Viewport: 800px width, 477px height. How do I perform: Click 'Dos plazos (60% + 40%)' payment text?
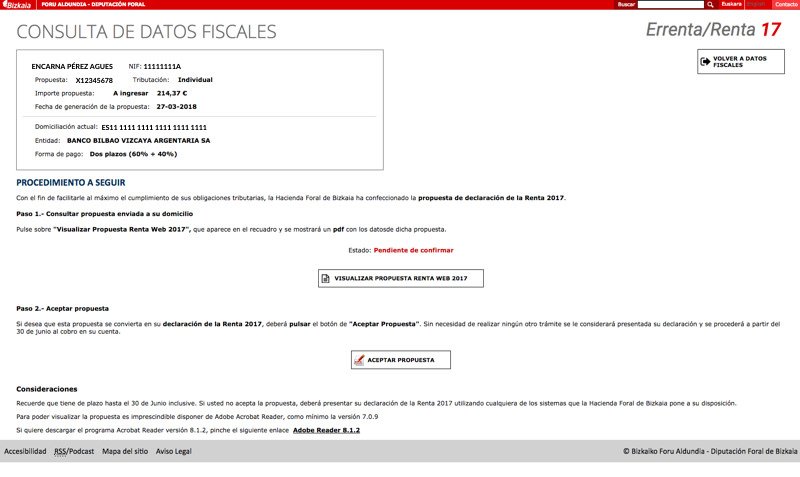[x=133, y=154]
